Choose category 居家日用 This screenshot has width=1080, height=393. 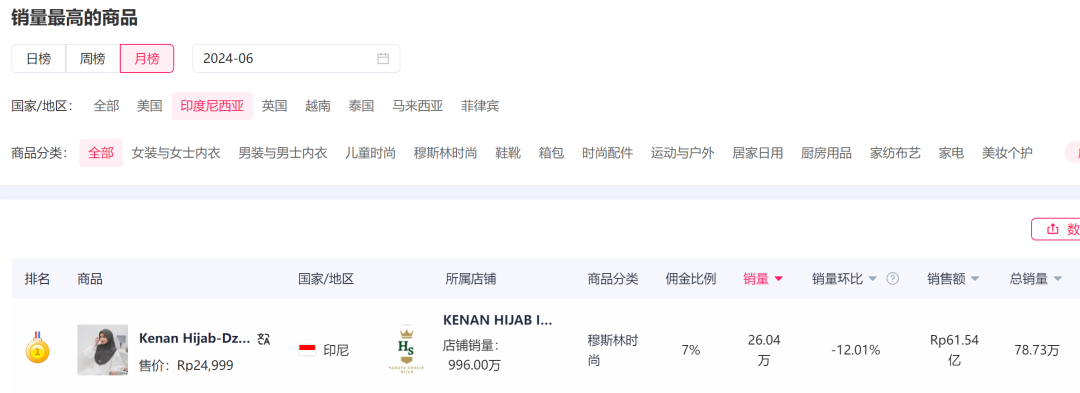click(758, 153)
